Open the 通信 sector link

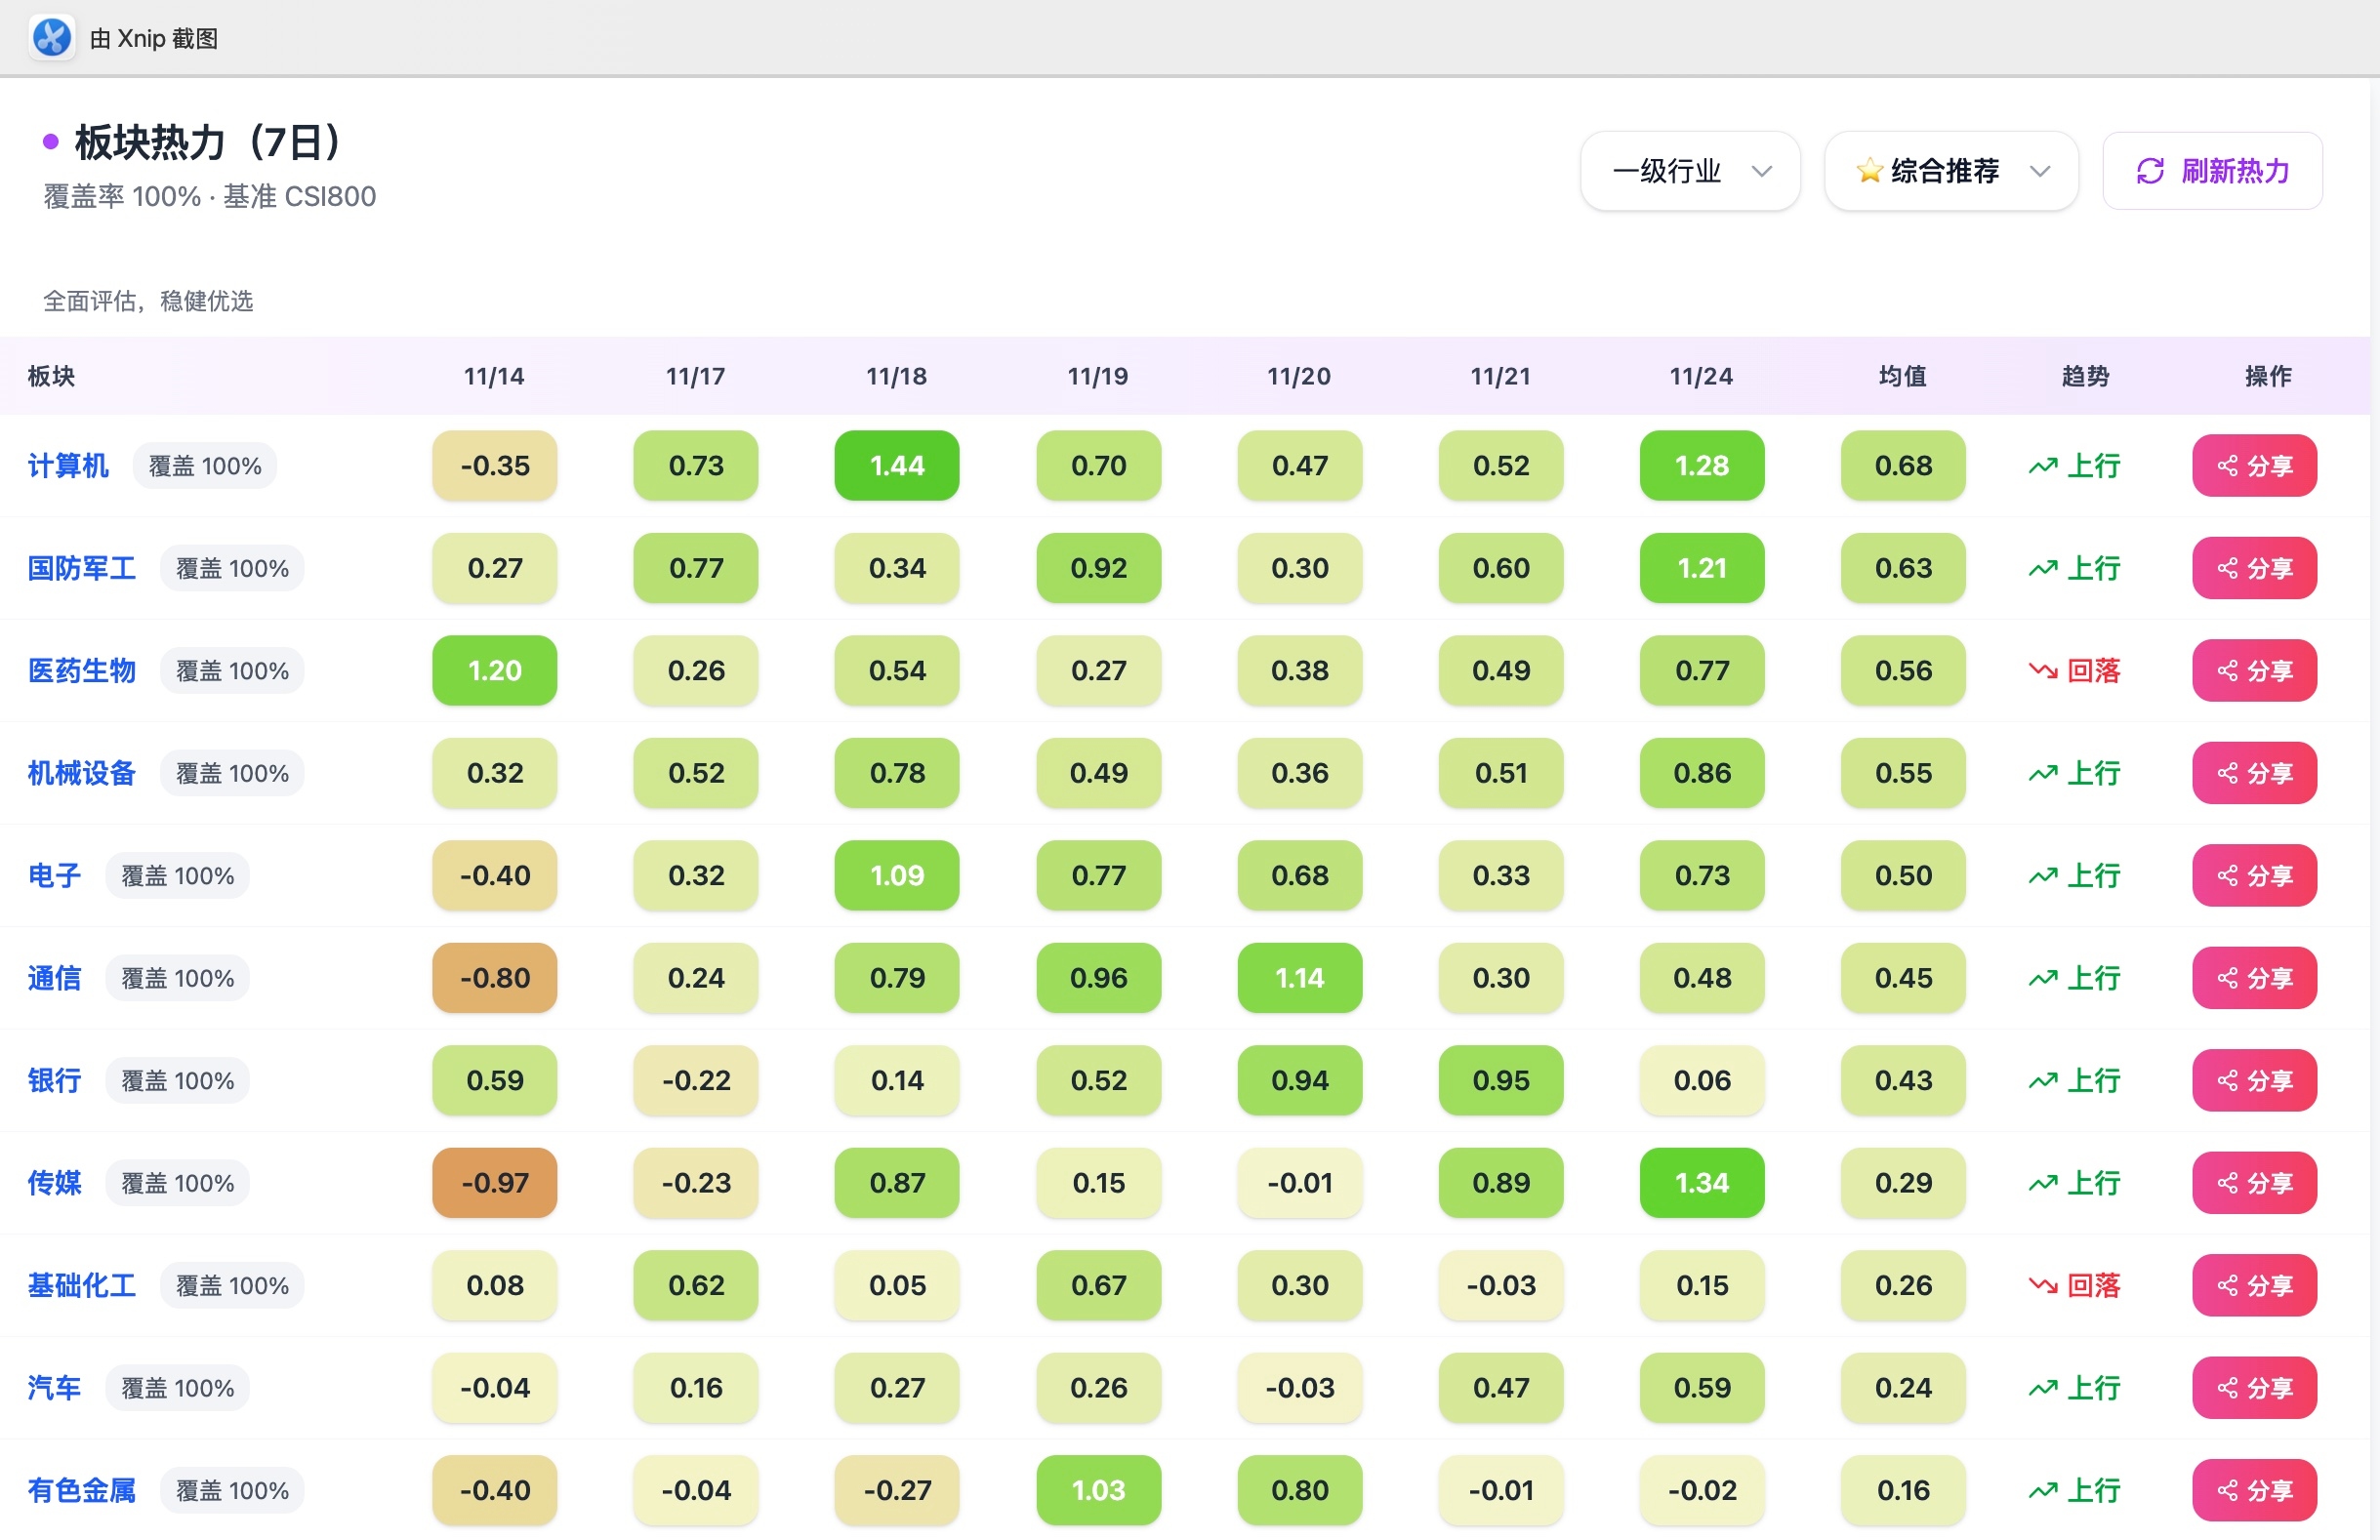(x=54, y=978)
